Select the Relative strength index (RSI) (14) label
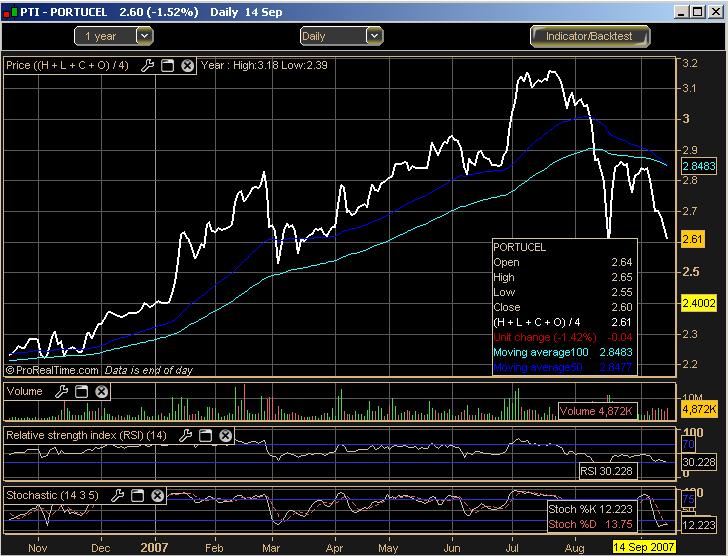 point(86,435)
